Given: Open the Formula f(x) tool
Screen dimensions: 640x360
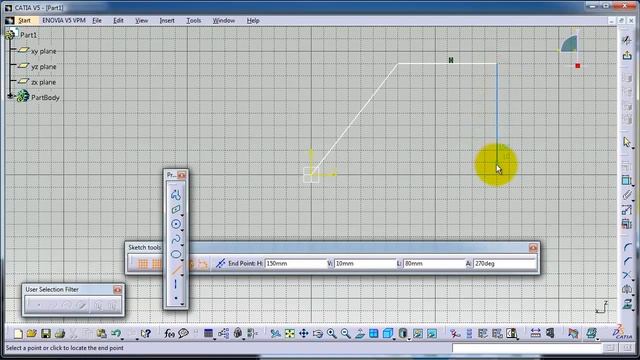Looking at the screenshot, I should coord(169,333).
